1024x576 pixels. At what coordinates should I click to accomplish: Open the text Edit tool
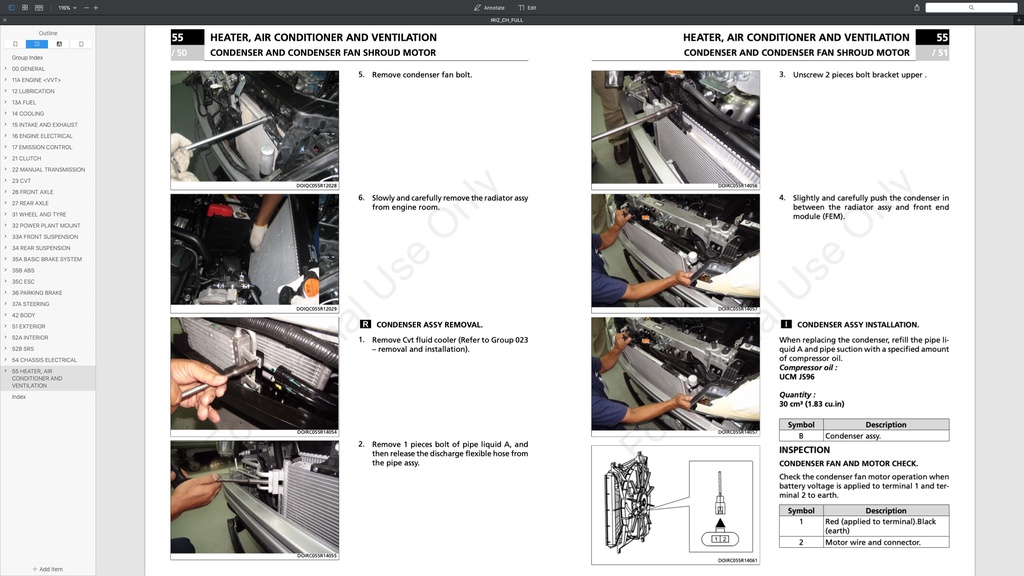[526, 7]
